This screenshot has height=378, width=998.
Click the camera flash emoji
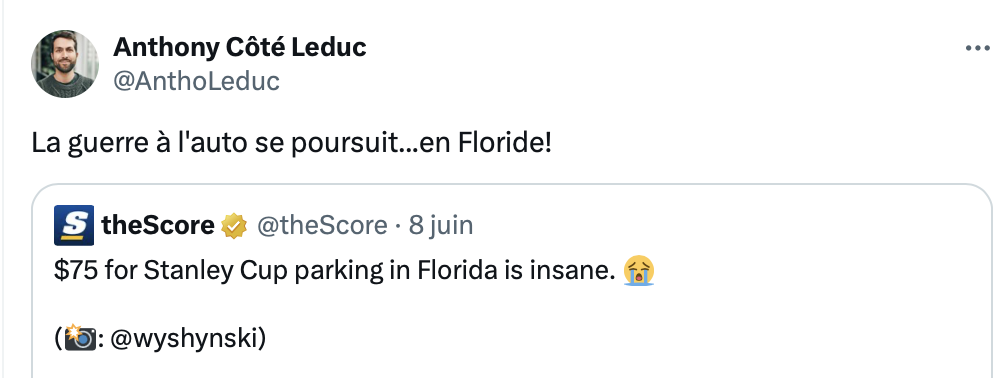point(80,339)
